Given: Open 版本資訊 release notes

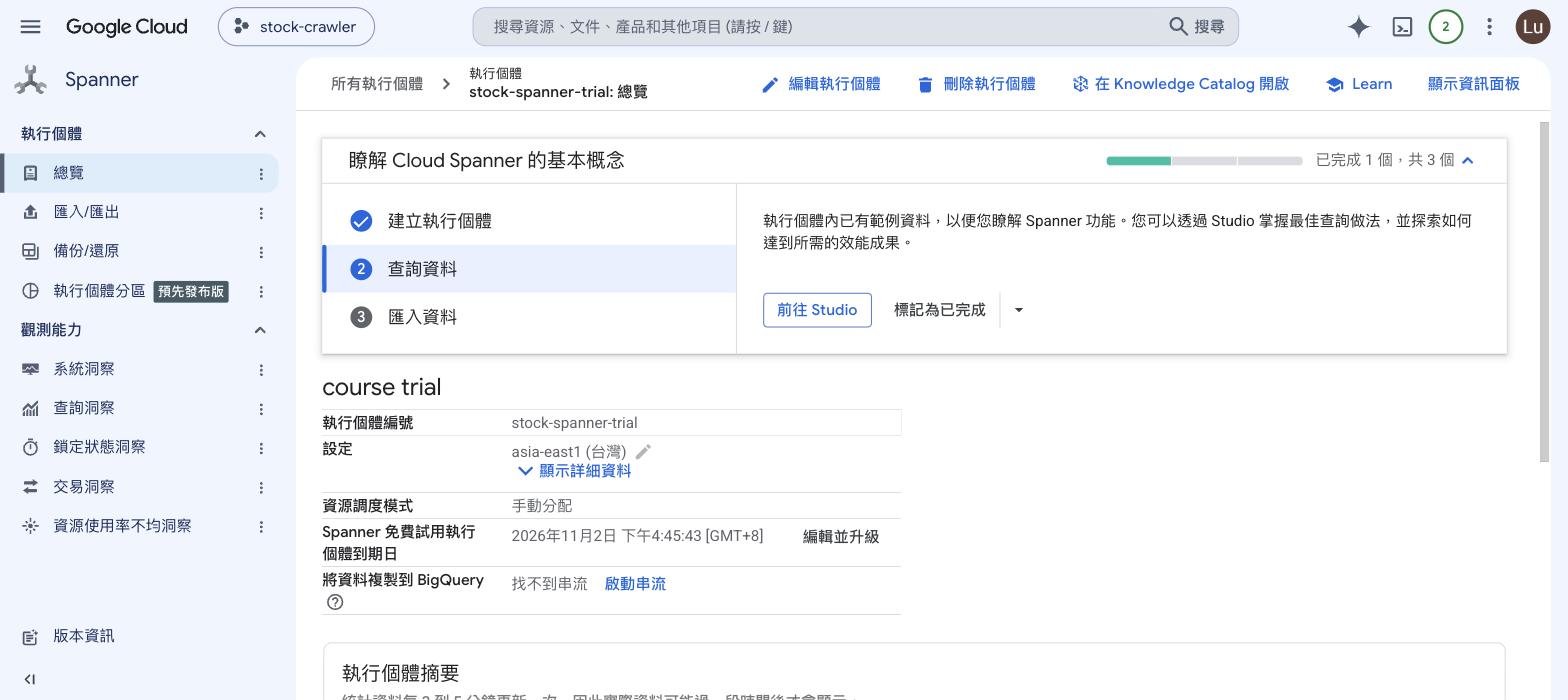Looking at the screenshot, I should [x=84, y=636].
